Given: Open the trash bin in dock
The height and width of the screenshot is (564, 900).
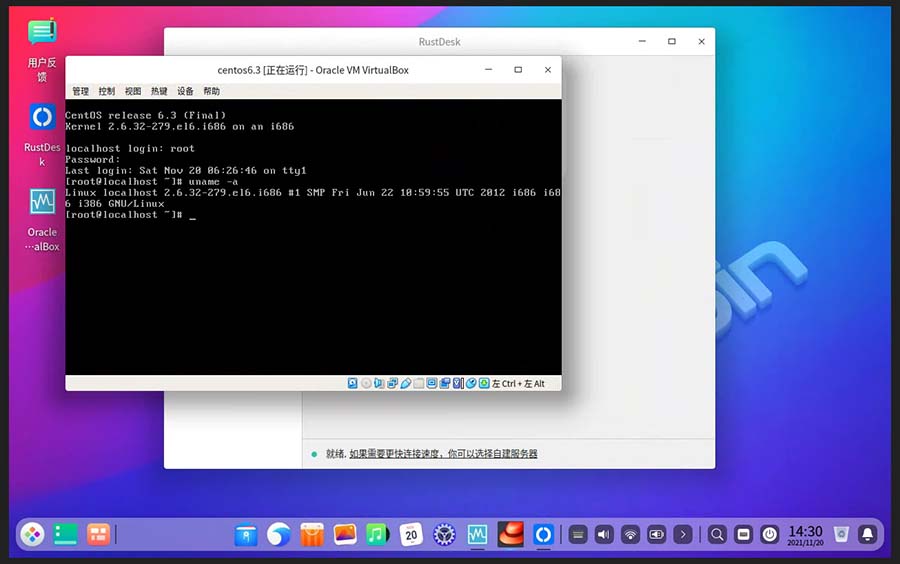Looking at the screenshot, I should pos(841,535).
